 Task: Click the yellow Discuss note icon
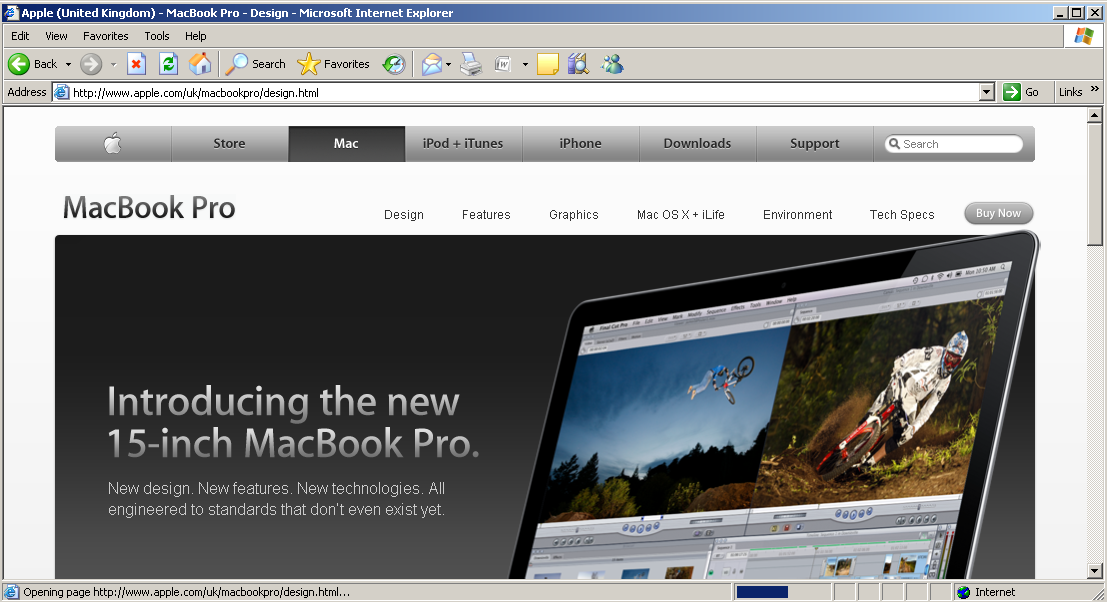coord(548,64)
